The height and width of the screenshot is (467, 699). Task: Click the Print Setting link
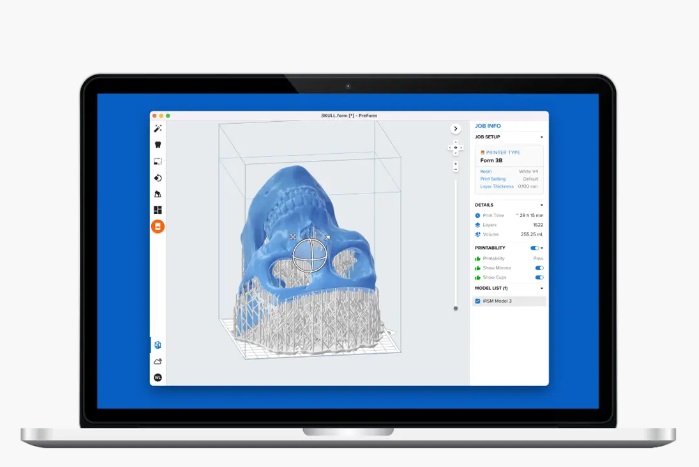[x=492, y=179]
